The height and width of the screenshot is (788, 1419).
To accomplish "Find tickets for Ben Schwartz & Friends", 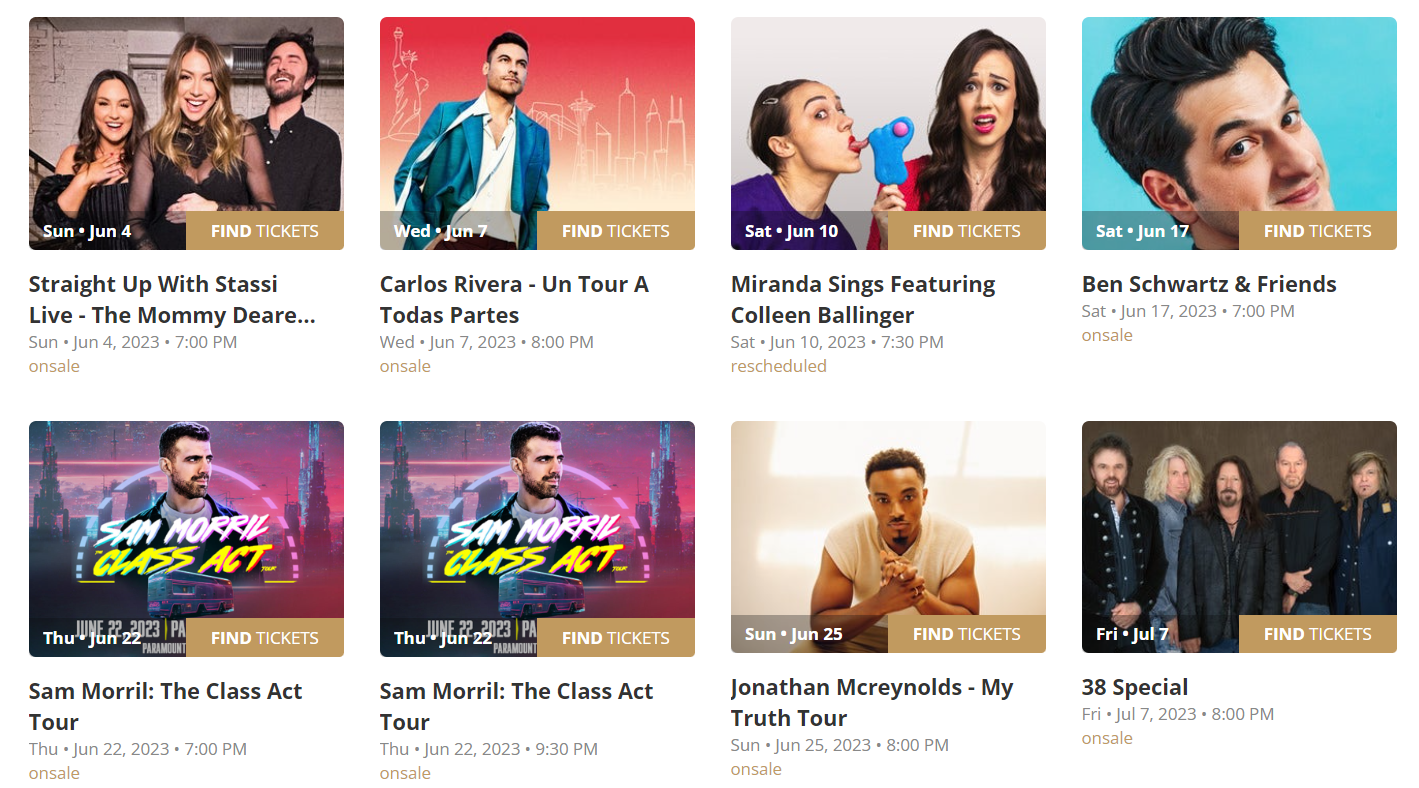I will pos(1318,231).
